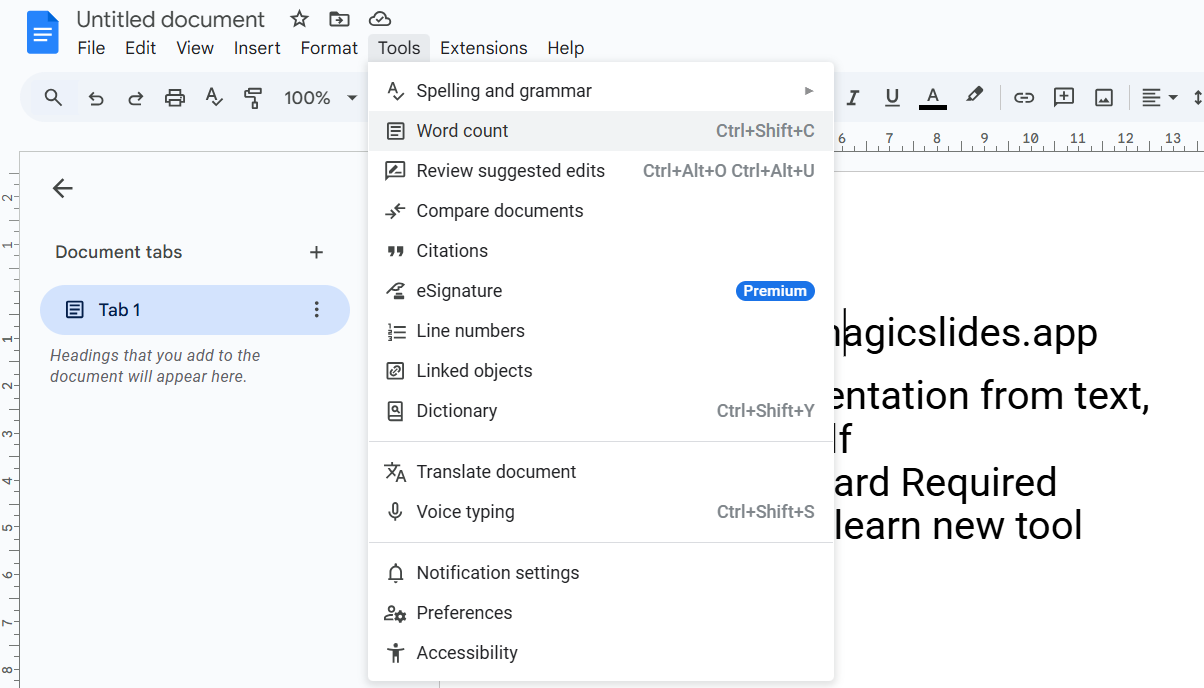Click the insert image icon
1204x688 pixels.
point(1104,97)
